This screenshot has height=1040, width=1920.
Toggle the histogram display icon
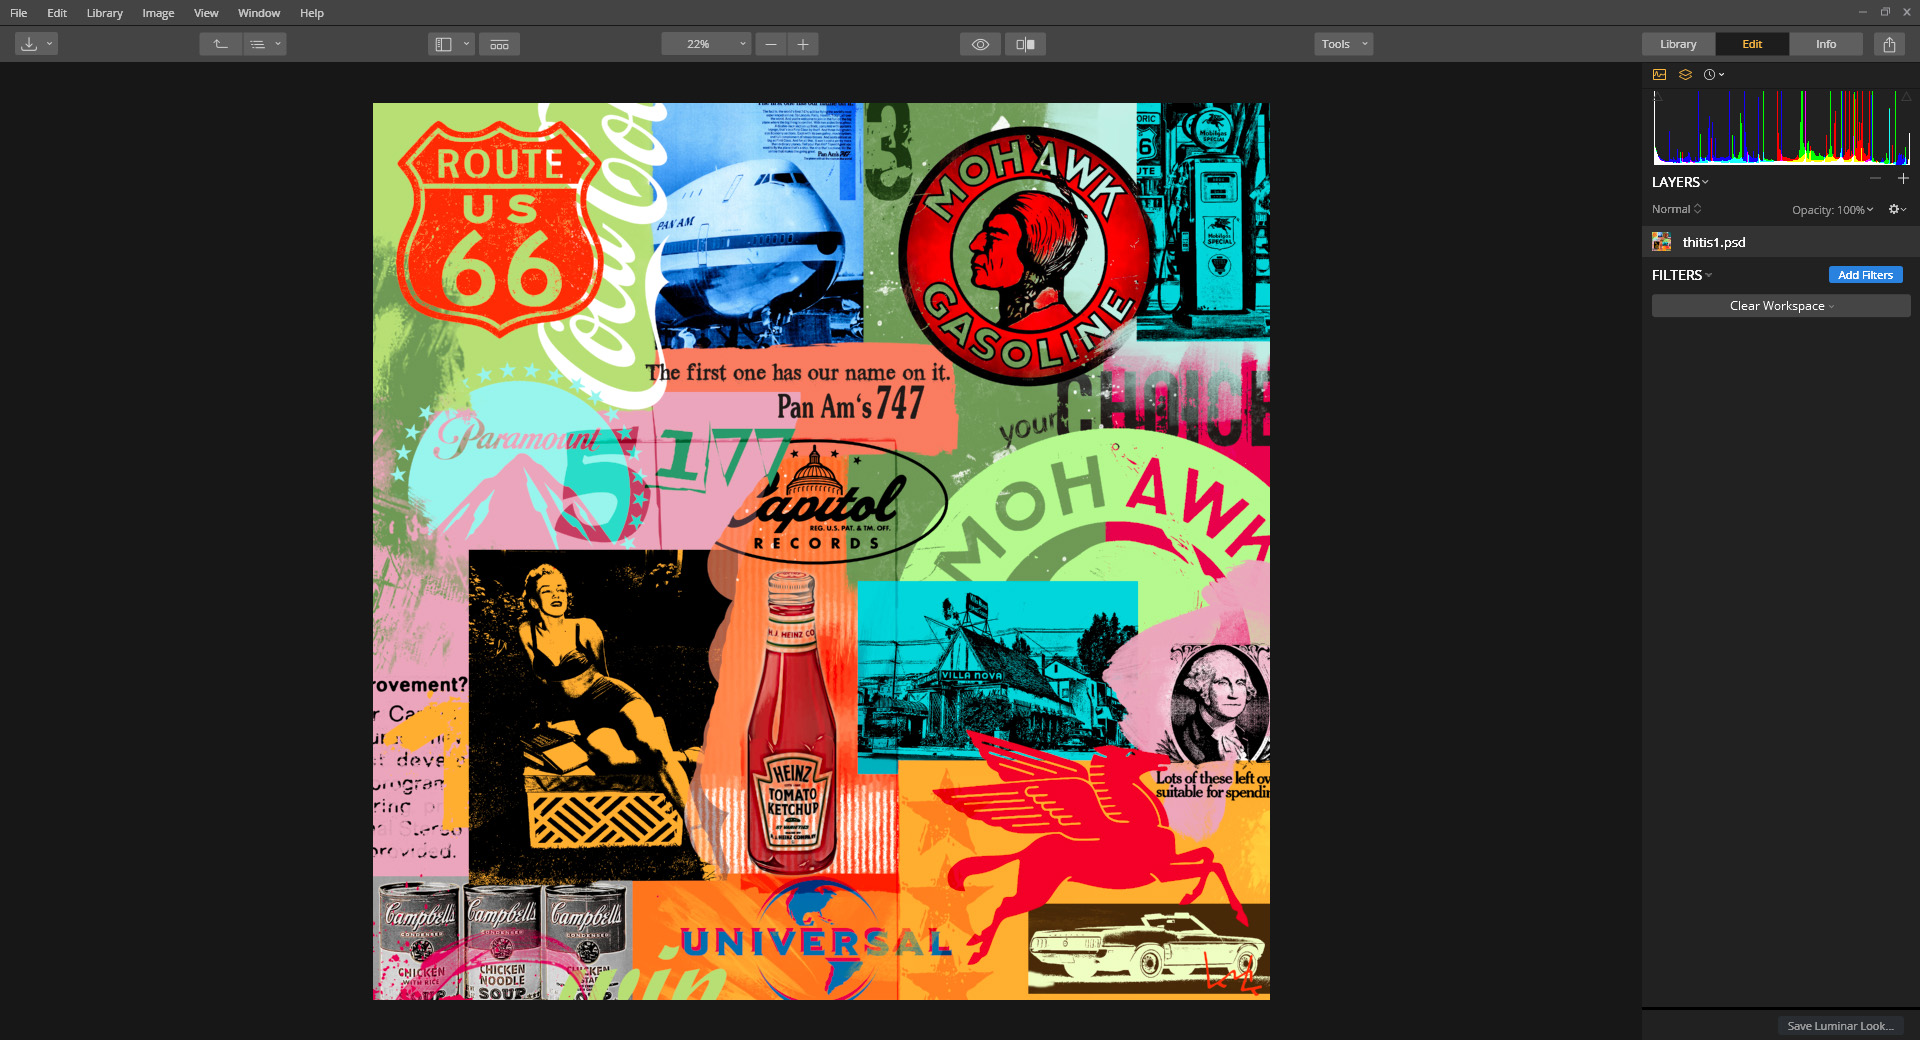[1660, 75]
